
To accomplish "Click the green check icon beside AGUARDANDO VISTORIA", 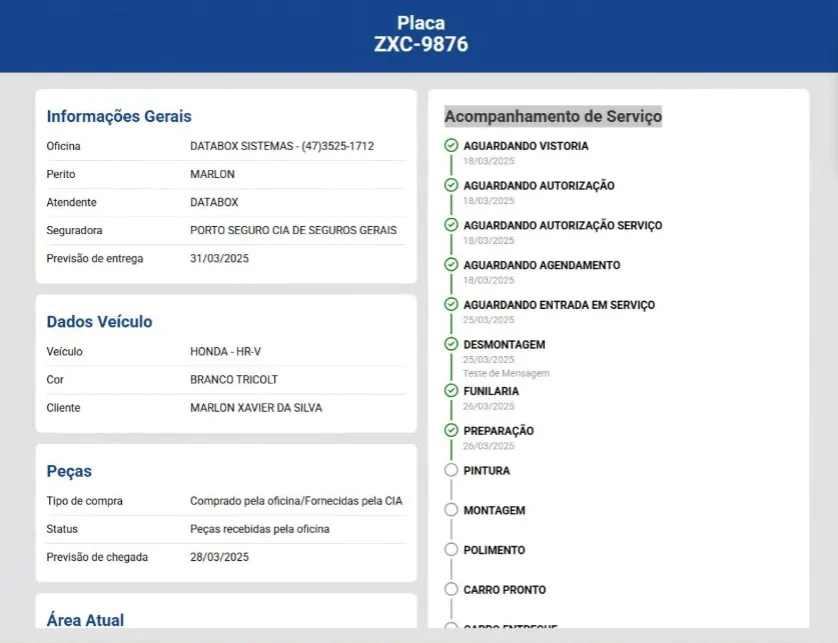I will pyautogui.click(x=451, y=146).
